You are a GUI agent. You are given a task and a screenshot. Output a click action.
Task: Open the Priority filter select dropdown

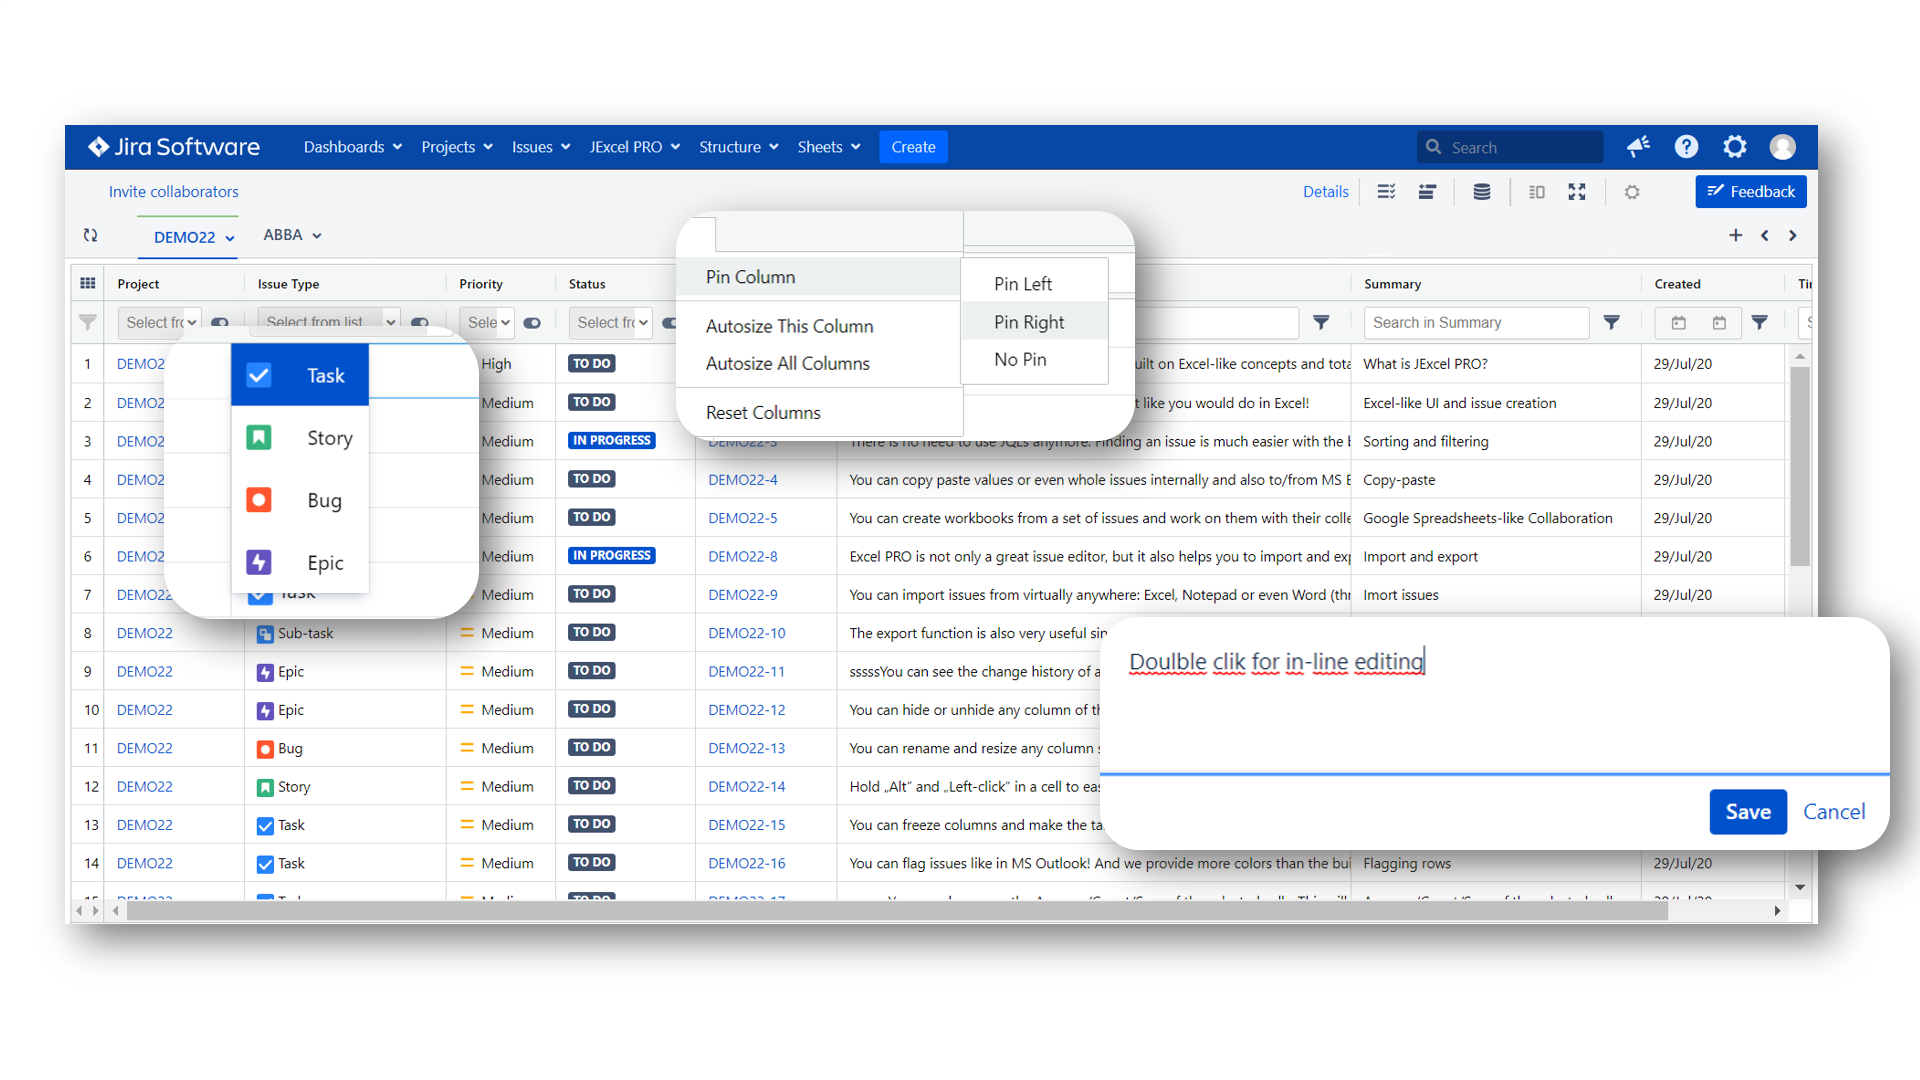pyautogui.click(x=488, y=322)
